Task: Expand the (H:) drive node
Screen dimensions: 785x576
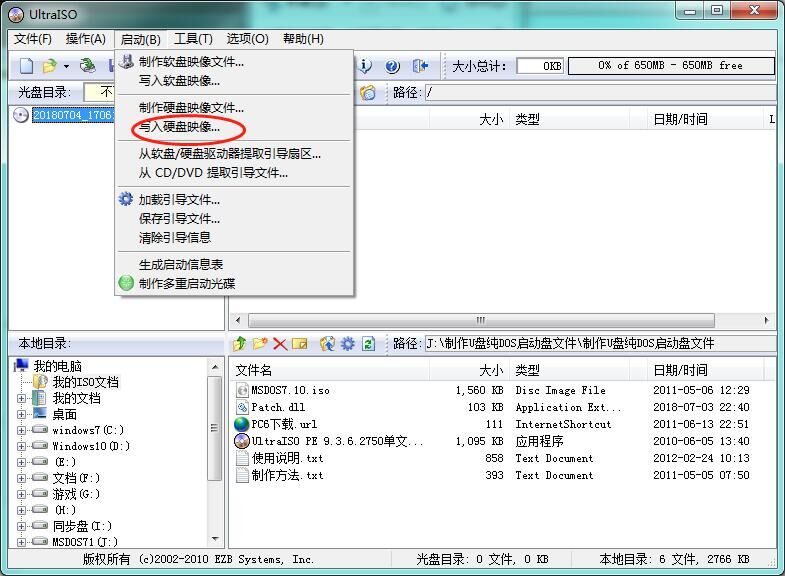Action: (21, 510)
